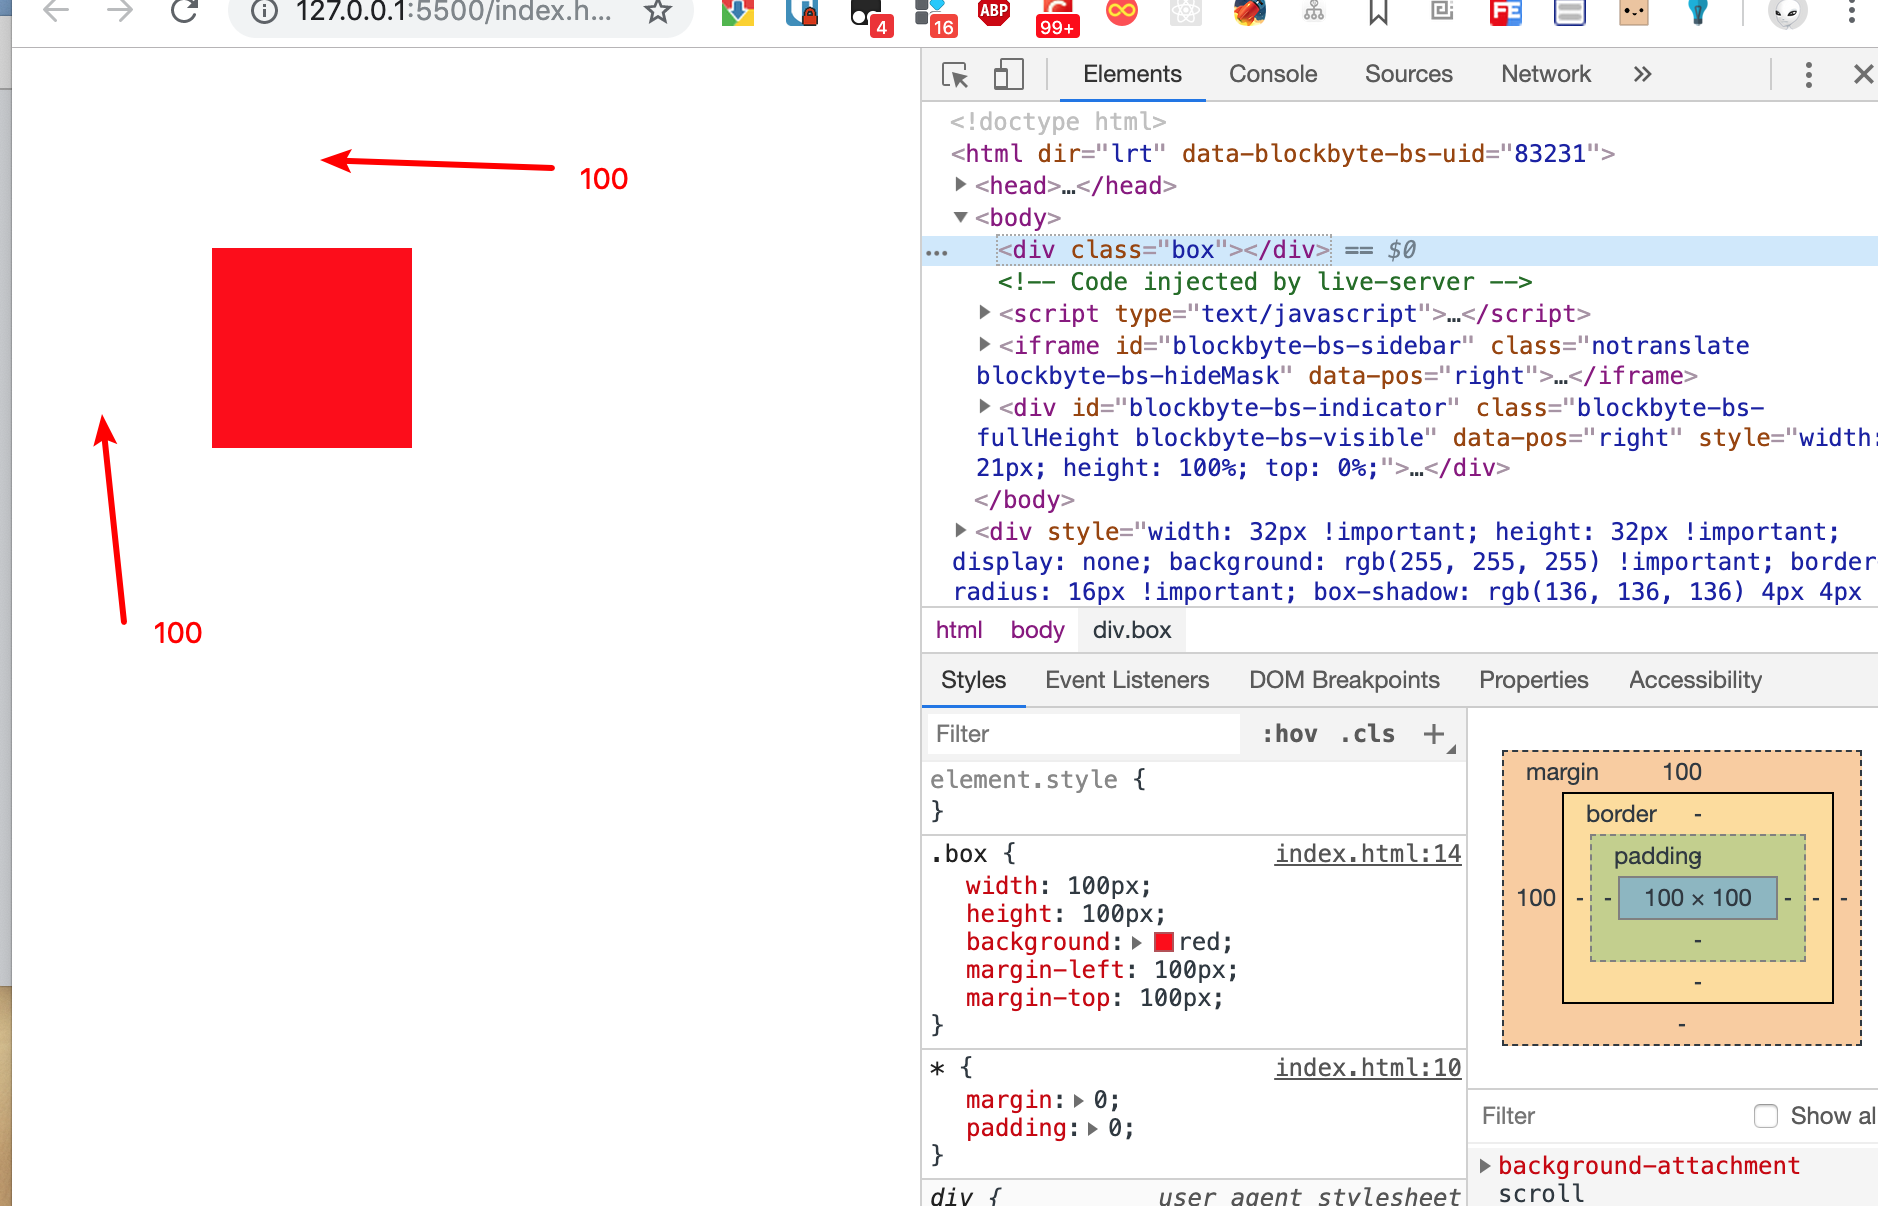Expand the margin shorthand in * rule
Image resolution: width=1878 pixels, height=1206 pixels.
pyautogui.click(x=1079, y=1100)
